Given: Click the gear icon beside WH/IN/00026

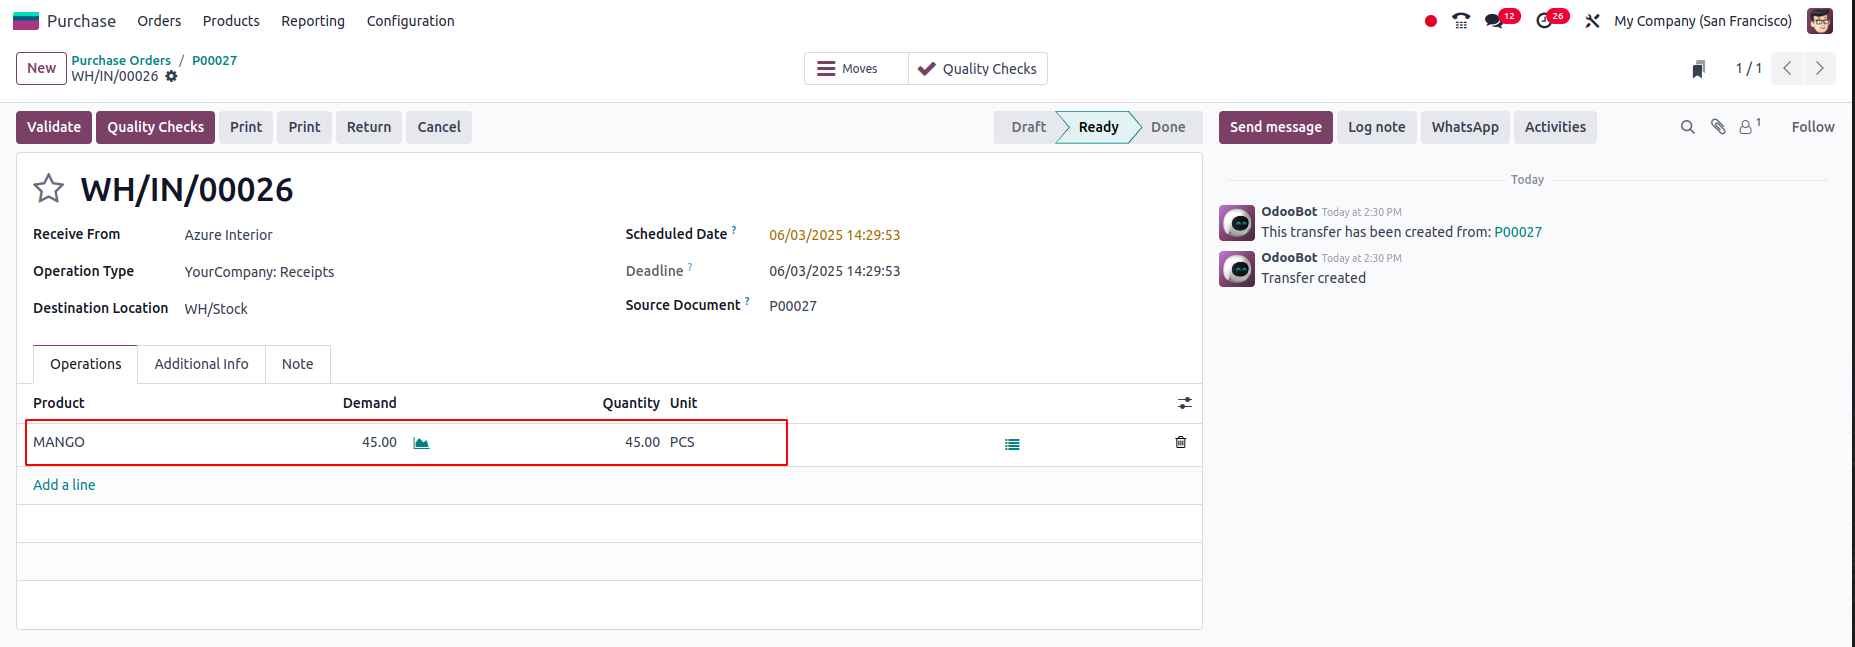Looking at the screenshot, I should 171,76.
